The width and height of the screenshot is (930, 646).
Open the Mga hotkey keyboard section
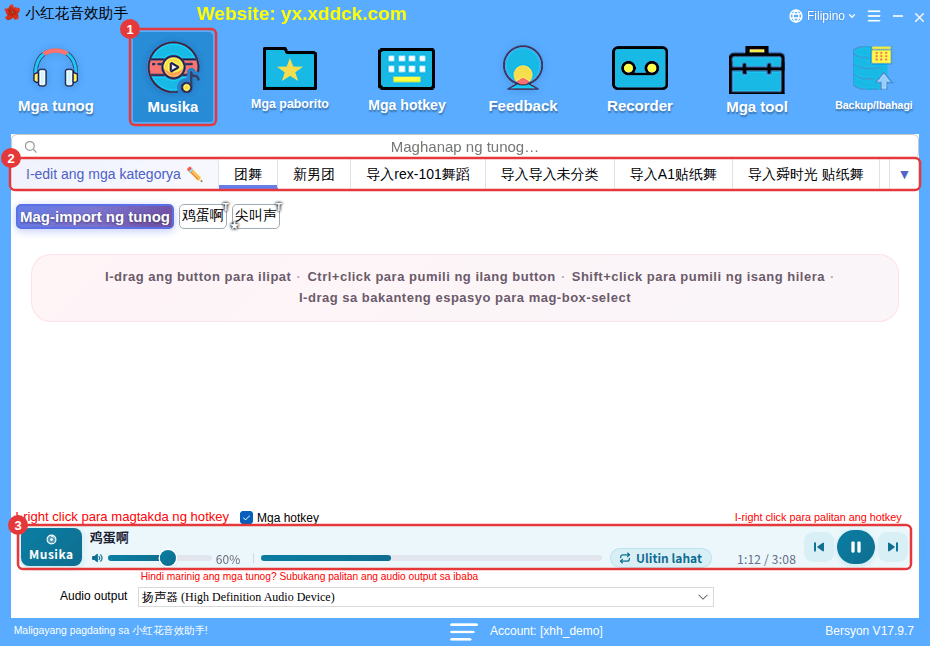pos(407,80)
